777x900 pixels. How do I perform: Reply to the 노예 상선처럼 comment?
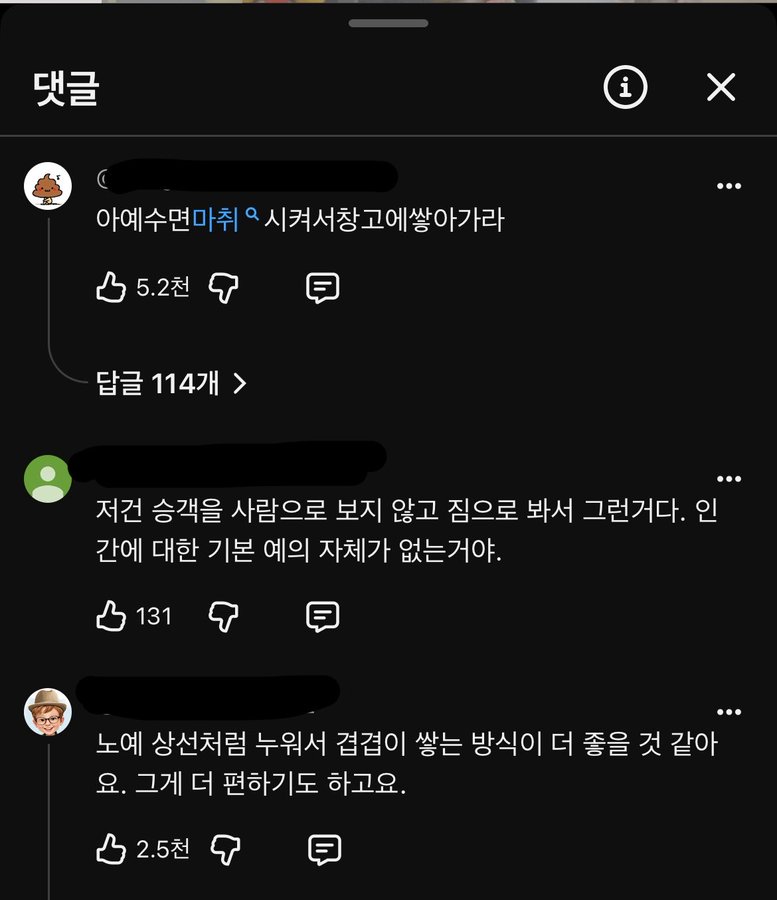325,850
